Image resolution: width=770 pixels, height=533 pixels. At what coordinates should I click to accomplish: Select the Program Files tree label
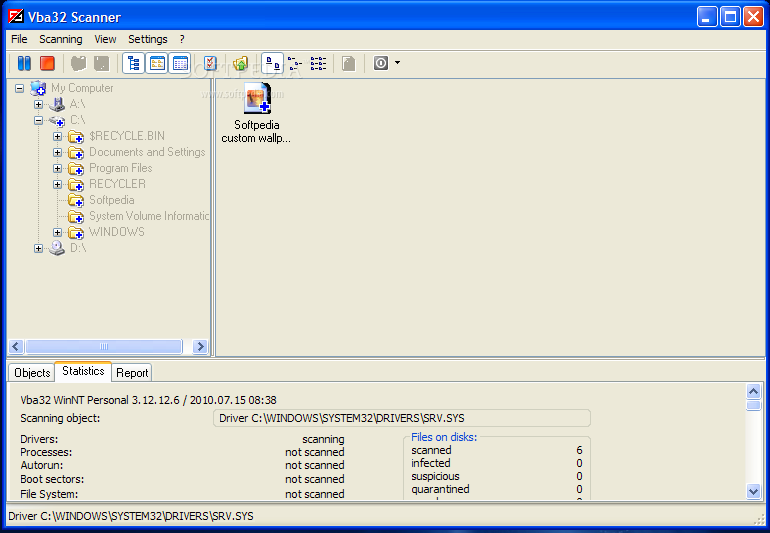click(x=121, y=168)
